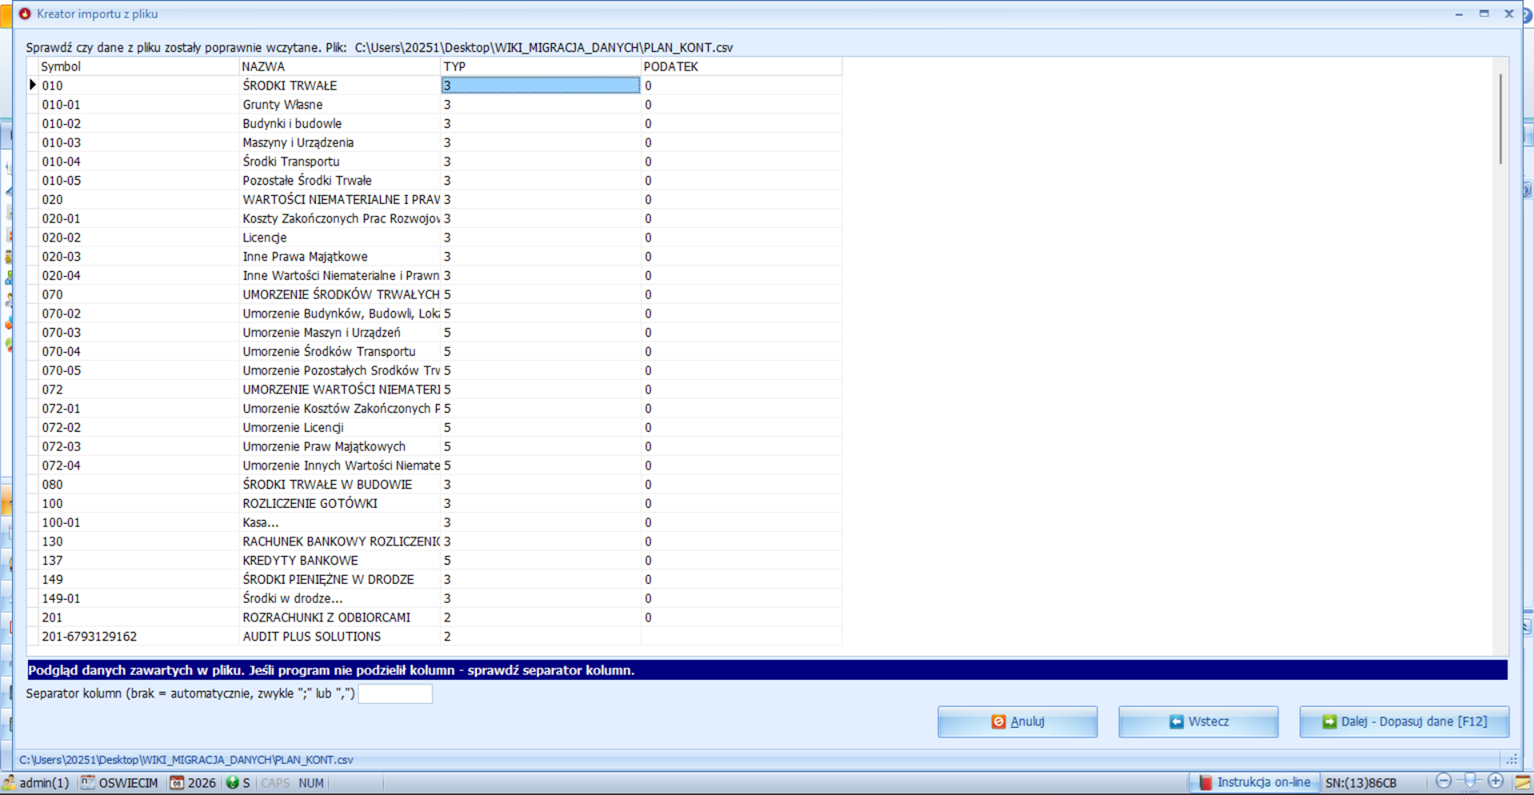Maximize the Kreator importu z pliku window
1534x795 pixels.
pos(1484,14)
